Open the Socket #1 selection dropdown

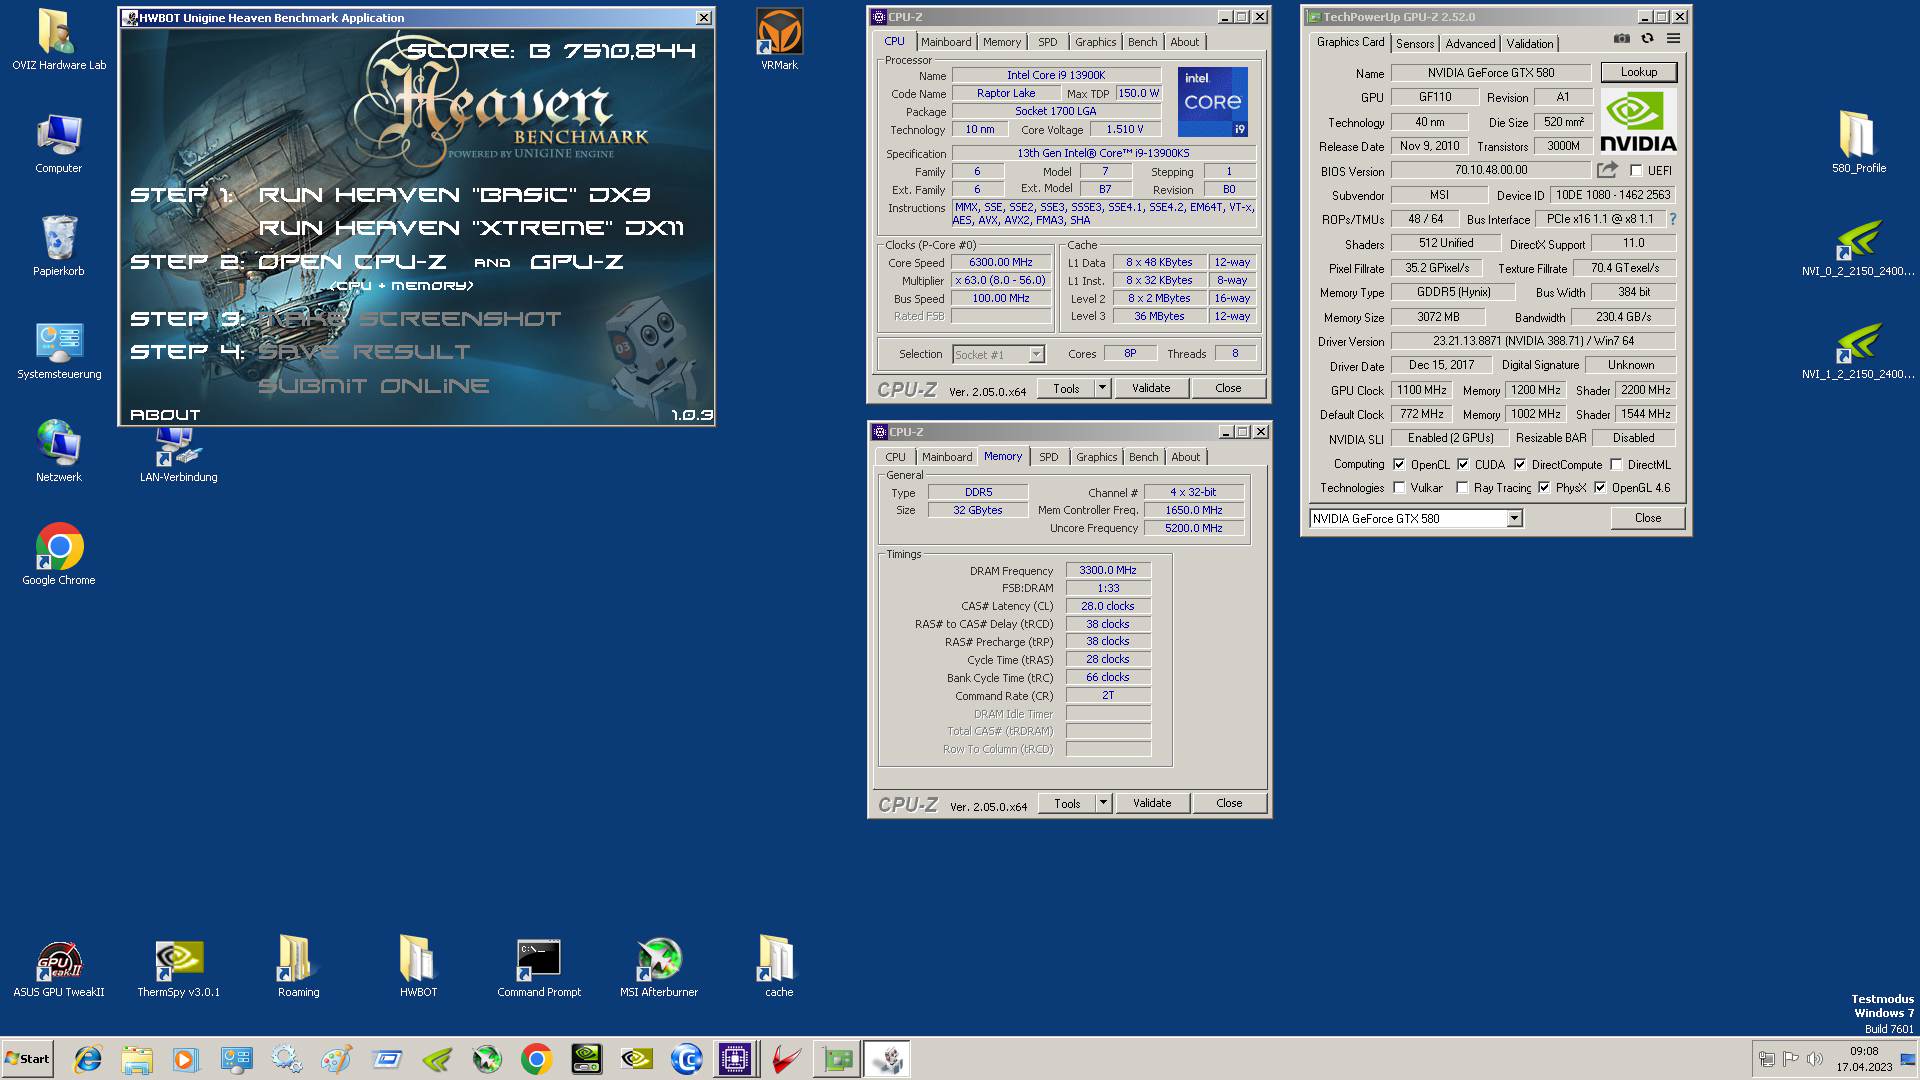coord(1036,354)
